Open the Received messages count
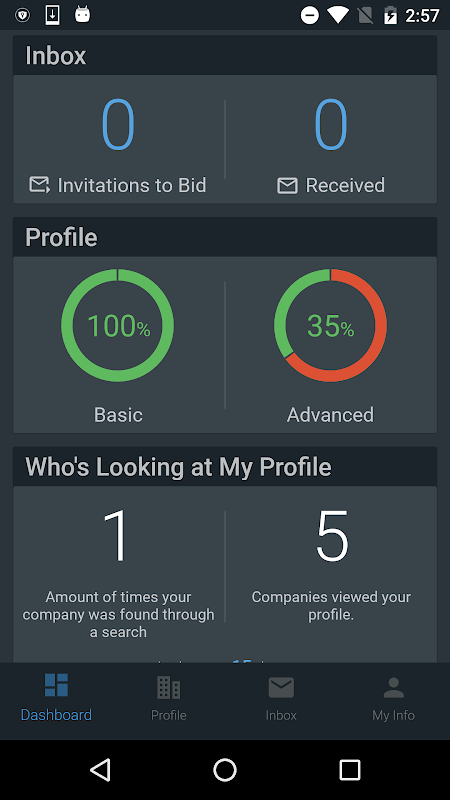 coord(331,124)
